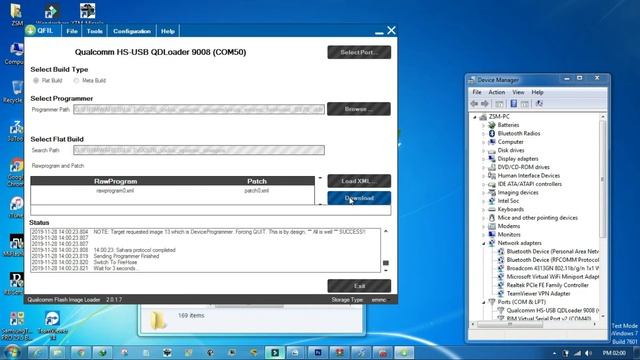The width and height of the screenshot is (640, 360).
Task: Collapse the Network adapters node arrow
Action: [484, 243]
